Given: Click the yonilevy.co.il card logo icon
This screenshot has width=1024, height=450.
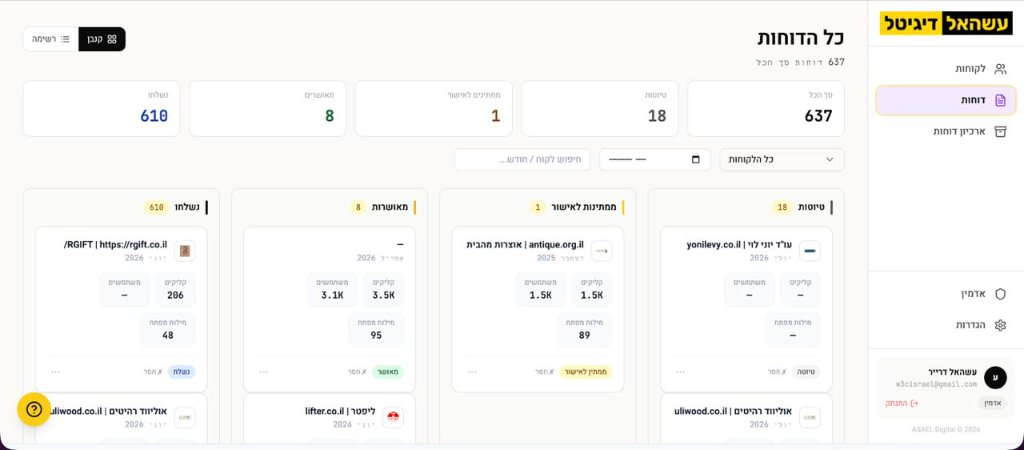Looking at the screenshot, I should pyautogui.click(x=810, y=251).
